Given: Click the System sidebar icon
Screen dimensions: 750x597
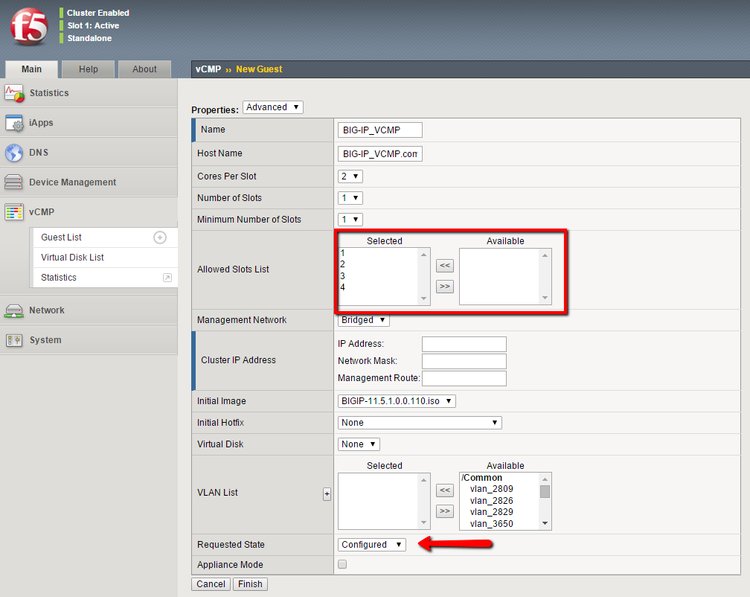Looking at the screenshot, I should (x=14, y=340).
